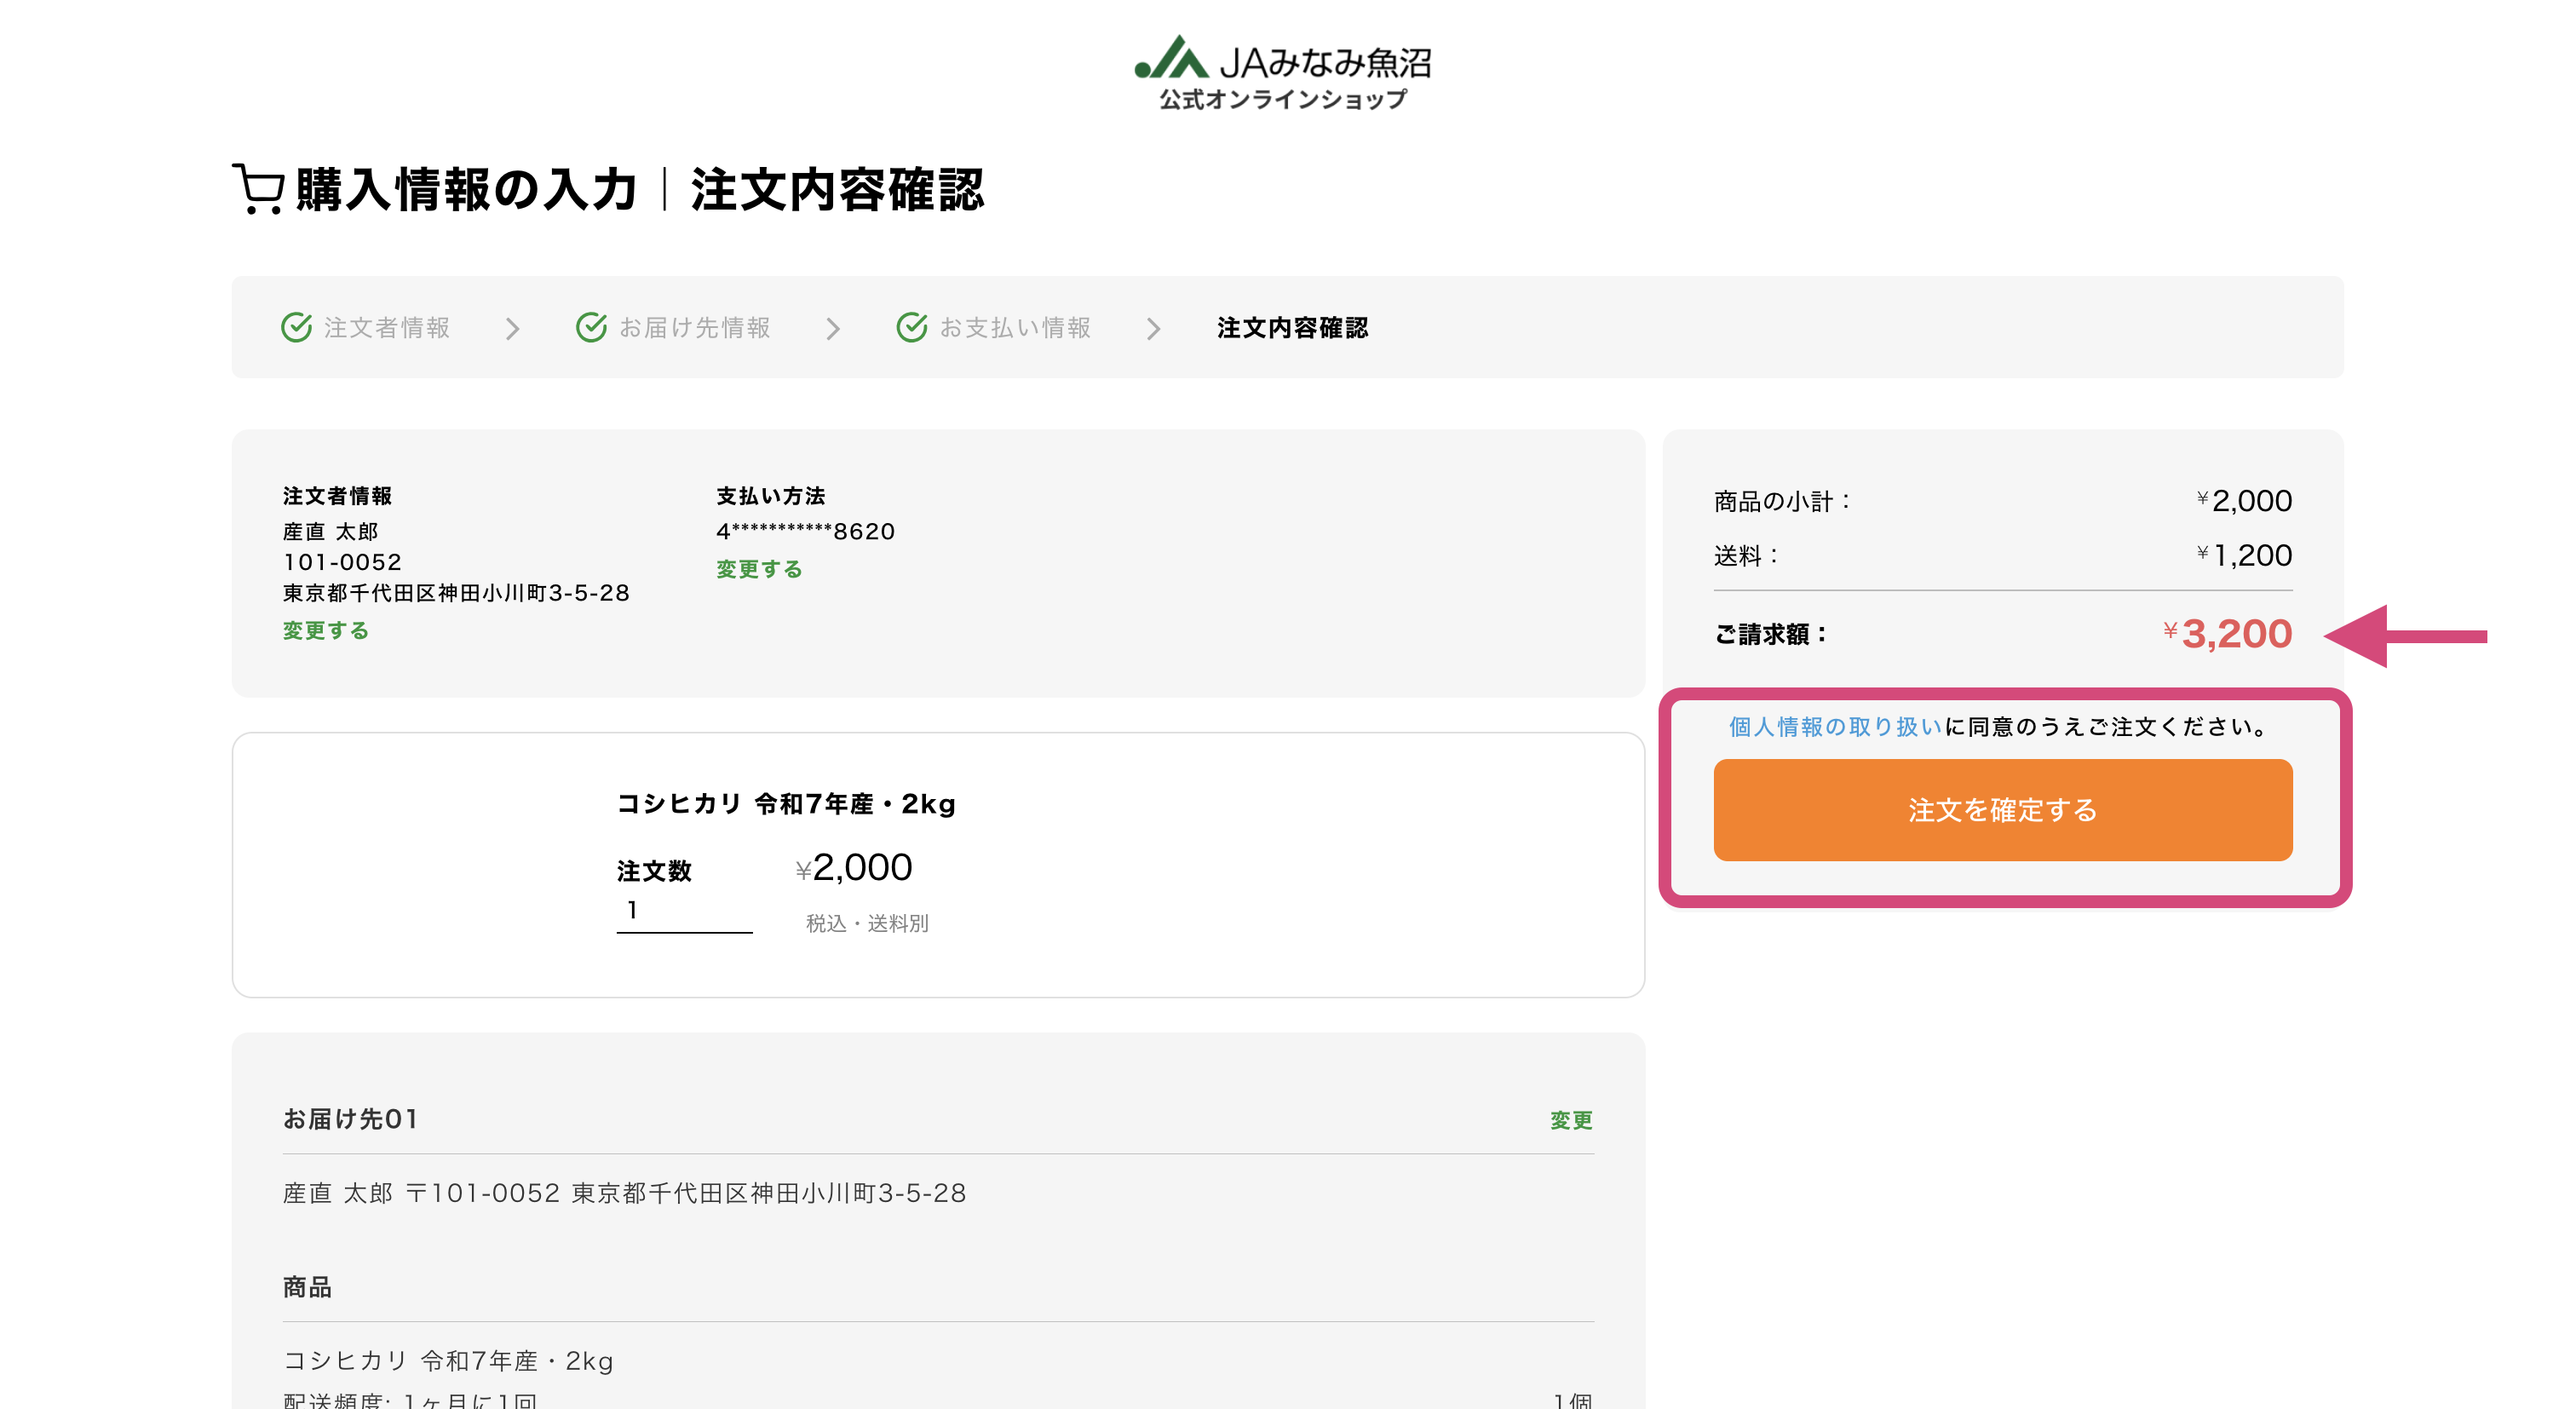Click chevron arrow after お届け先情報 step
This screenshot has height=1409, width=2576.
[x=833, y=329]
